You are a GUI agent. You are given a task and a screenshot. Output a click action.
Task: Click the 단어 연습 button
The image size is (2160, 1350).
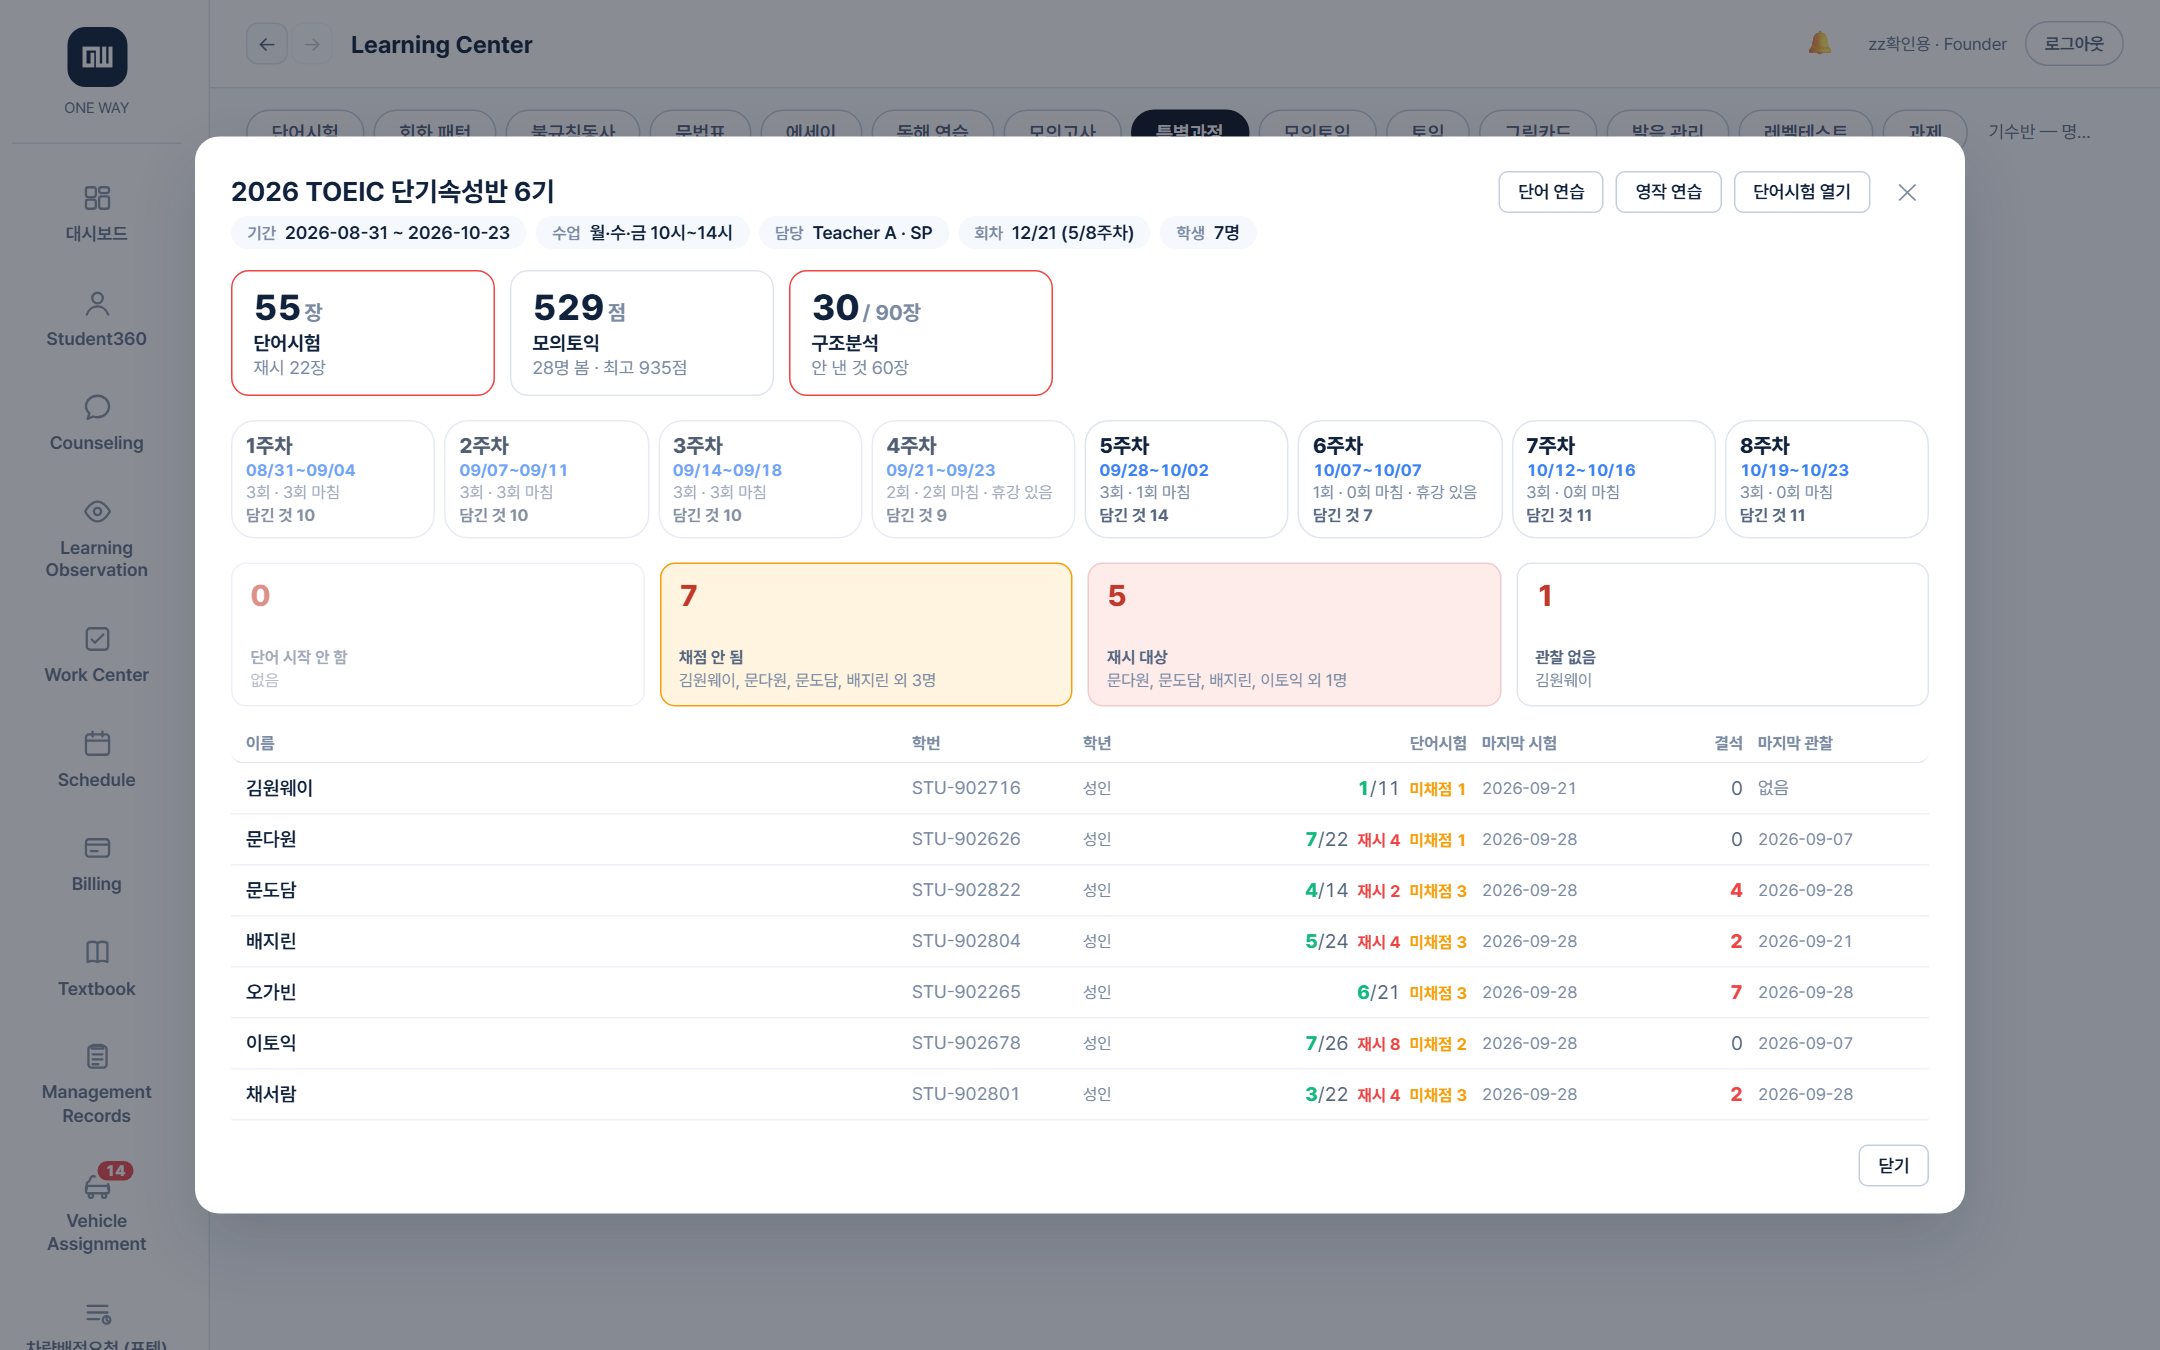[x=1550, y=192]
